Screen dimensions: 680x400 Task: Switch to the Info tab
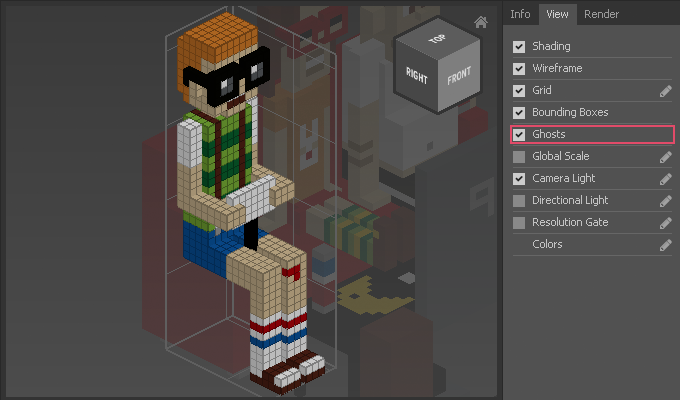(x=520, y=14)
